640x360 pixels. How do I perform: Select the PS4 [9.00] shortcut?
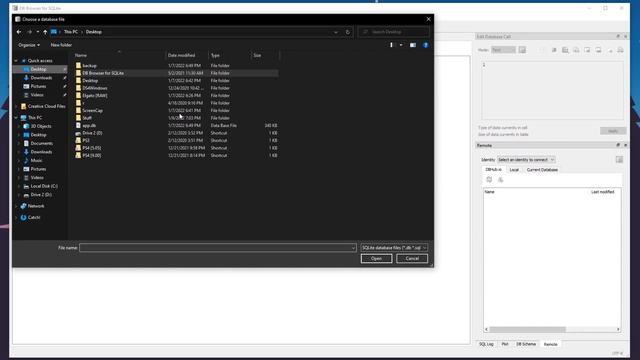coord(176,156)
